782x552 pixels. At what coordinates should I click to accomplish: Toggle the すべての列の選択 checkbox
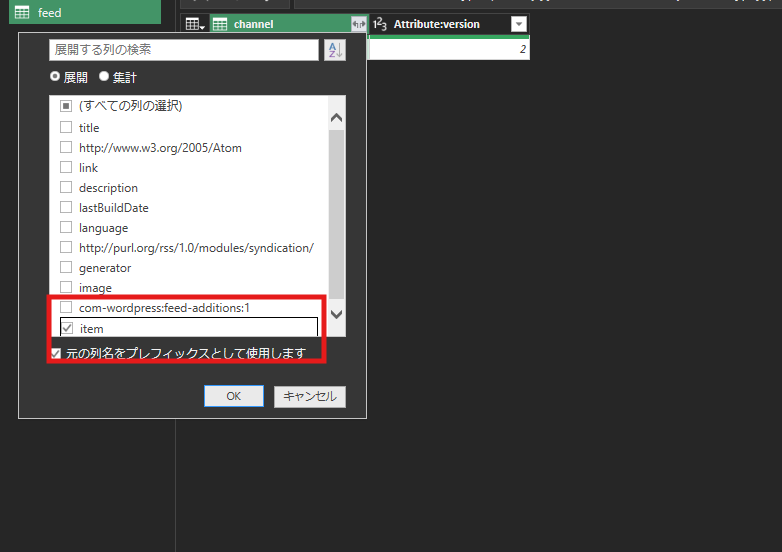(66, 106)
